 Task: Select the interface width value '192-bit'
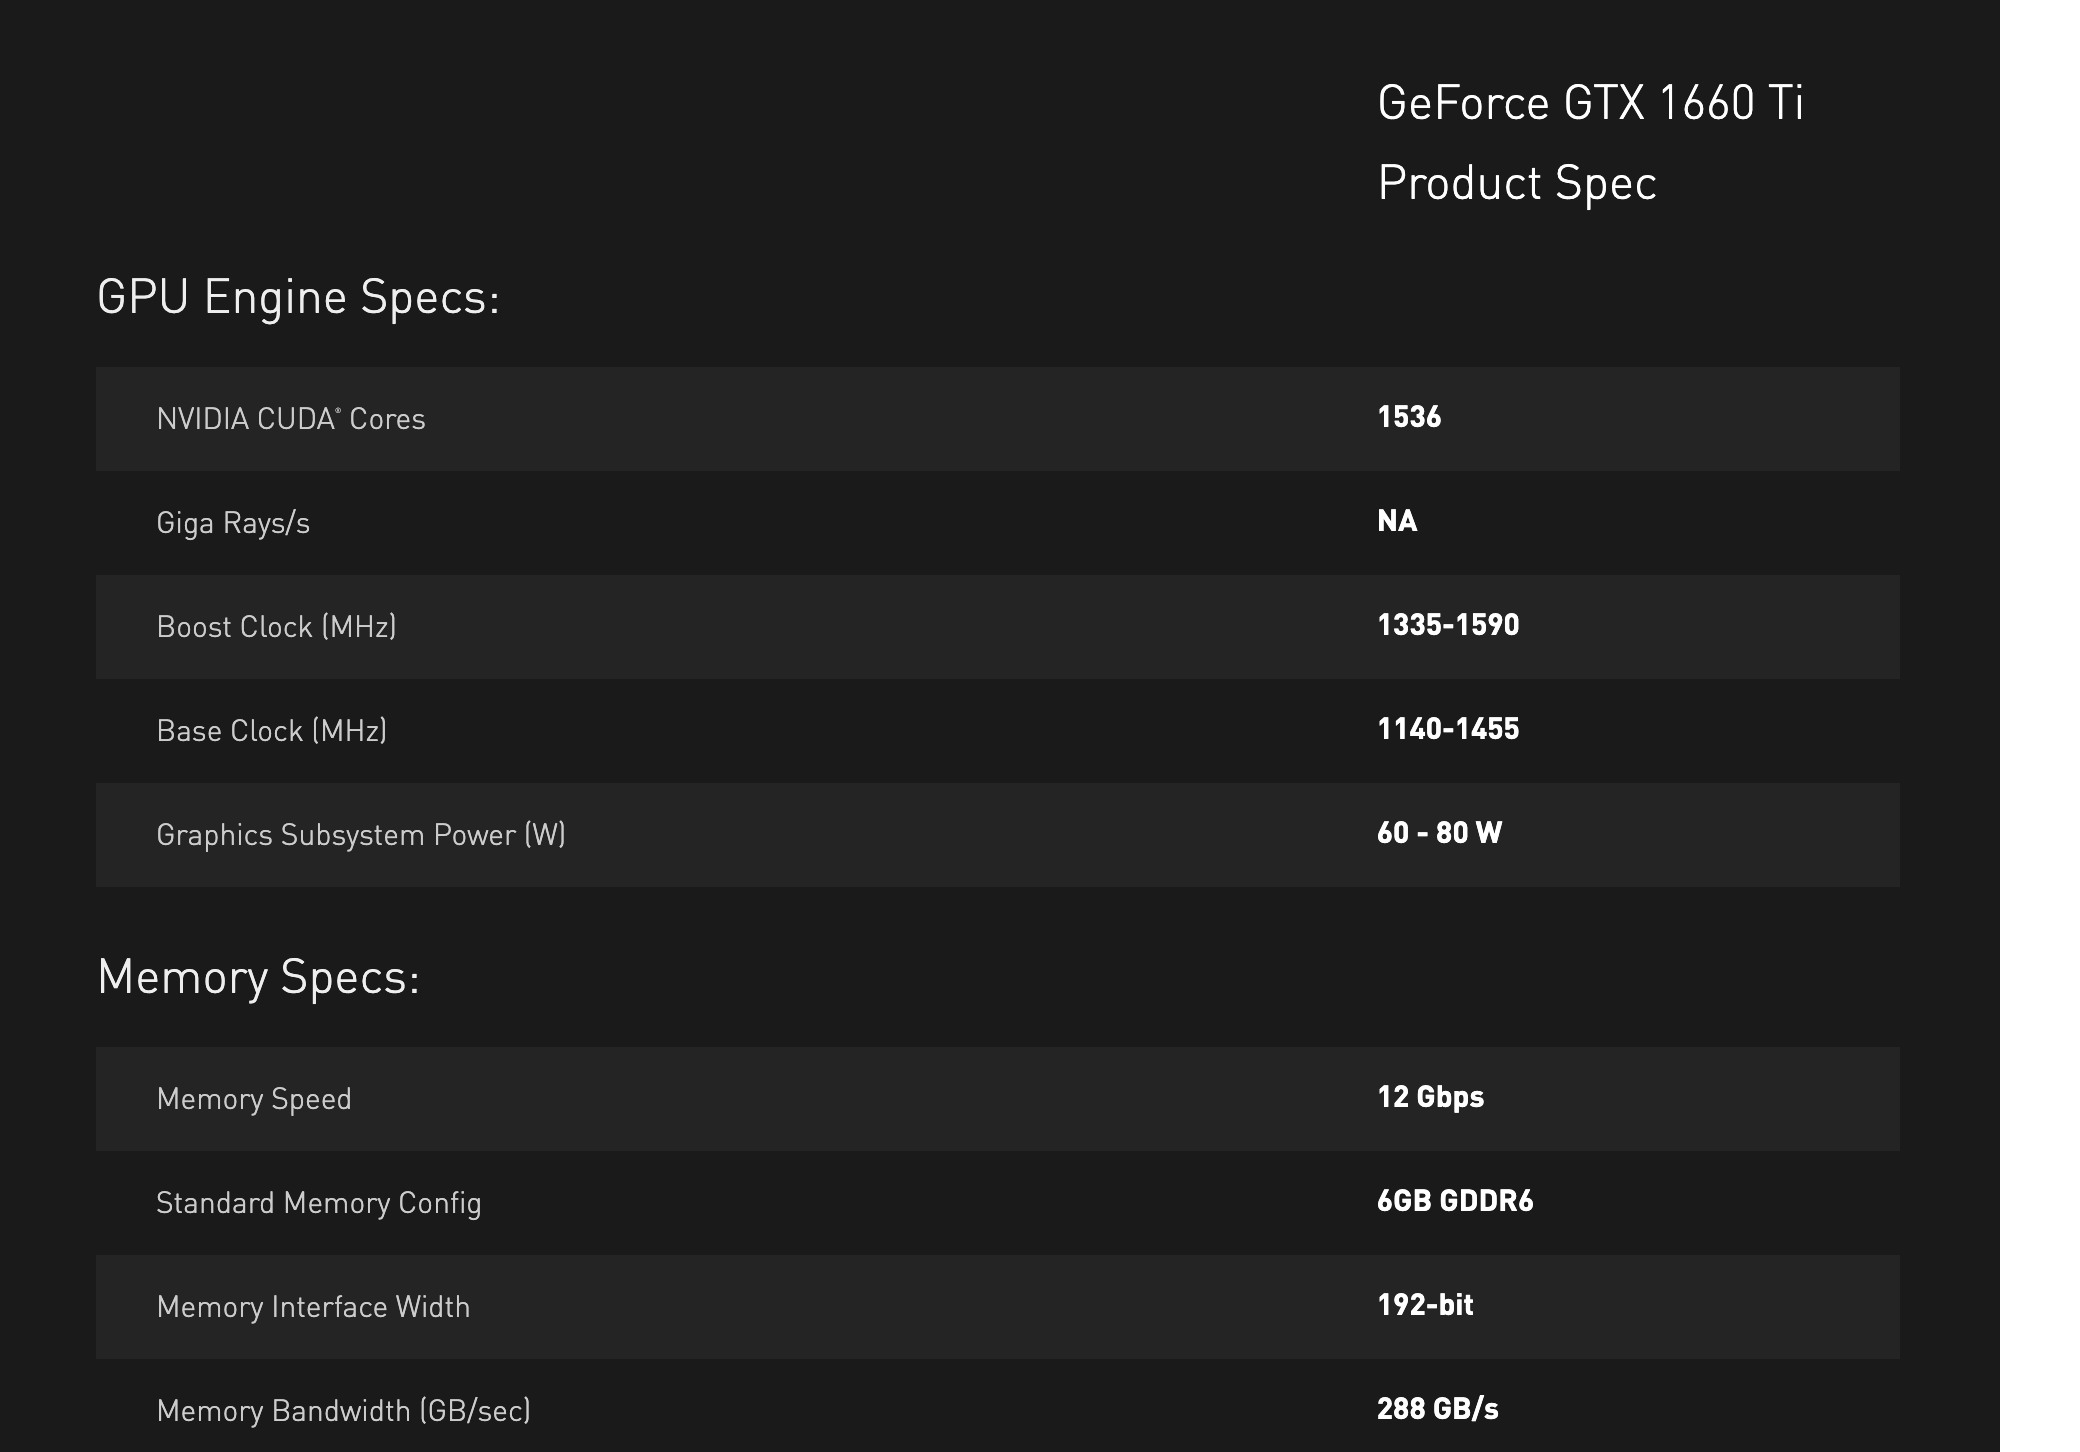coord(1425,1305)
